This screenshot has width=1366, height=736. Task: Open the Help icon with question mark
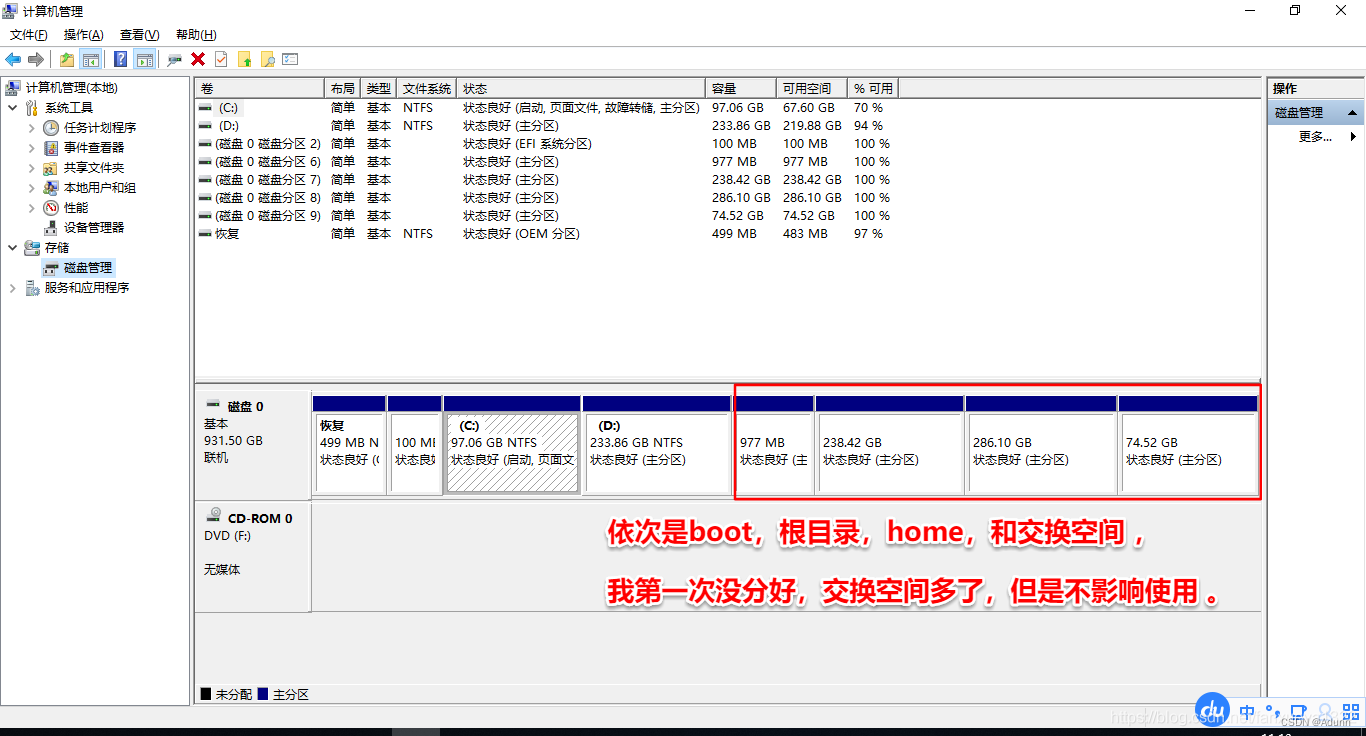(119, 59)
